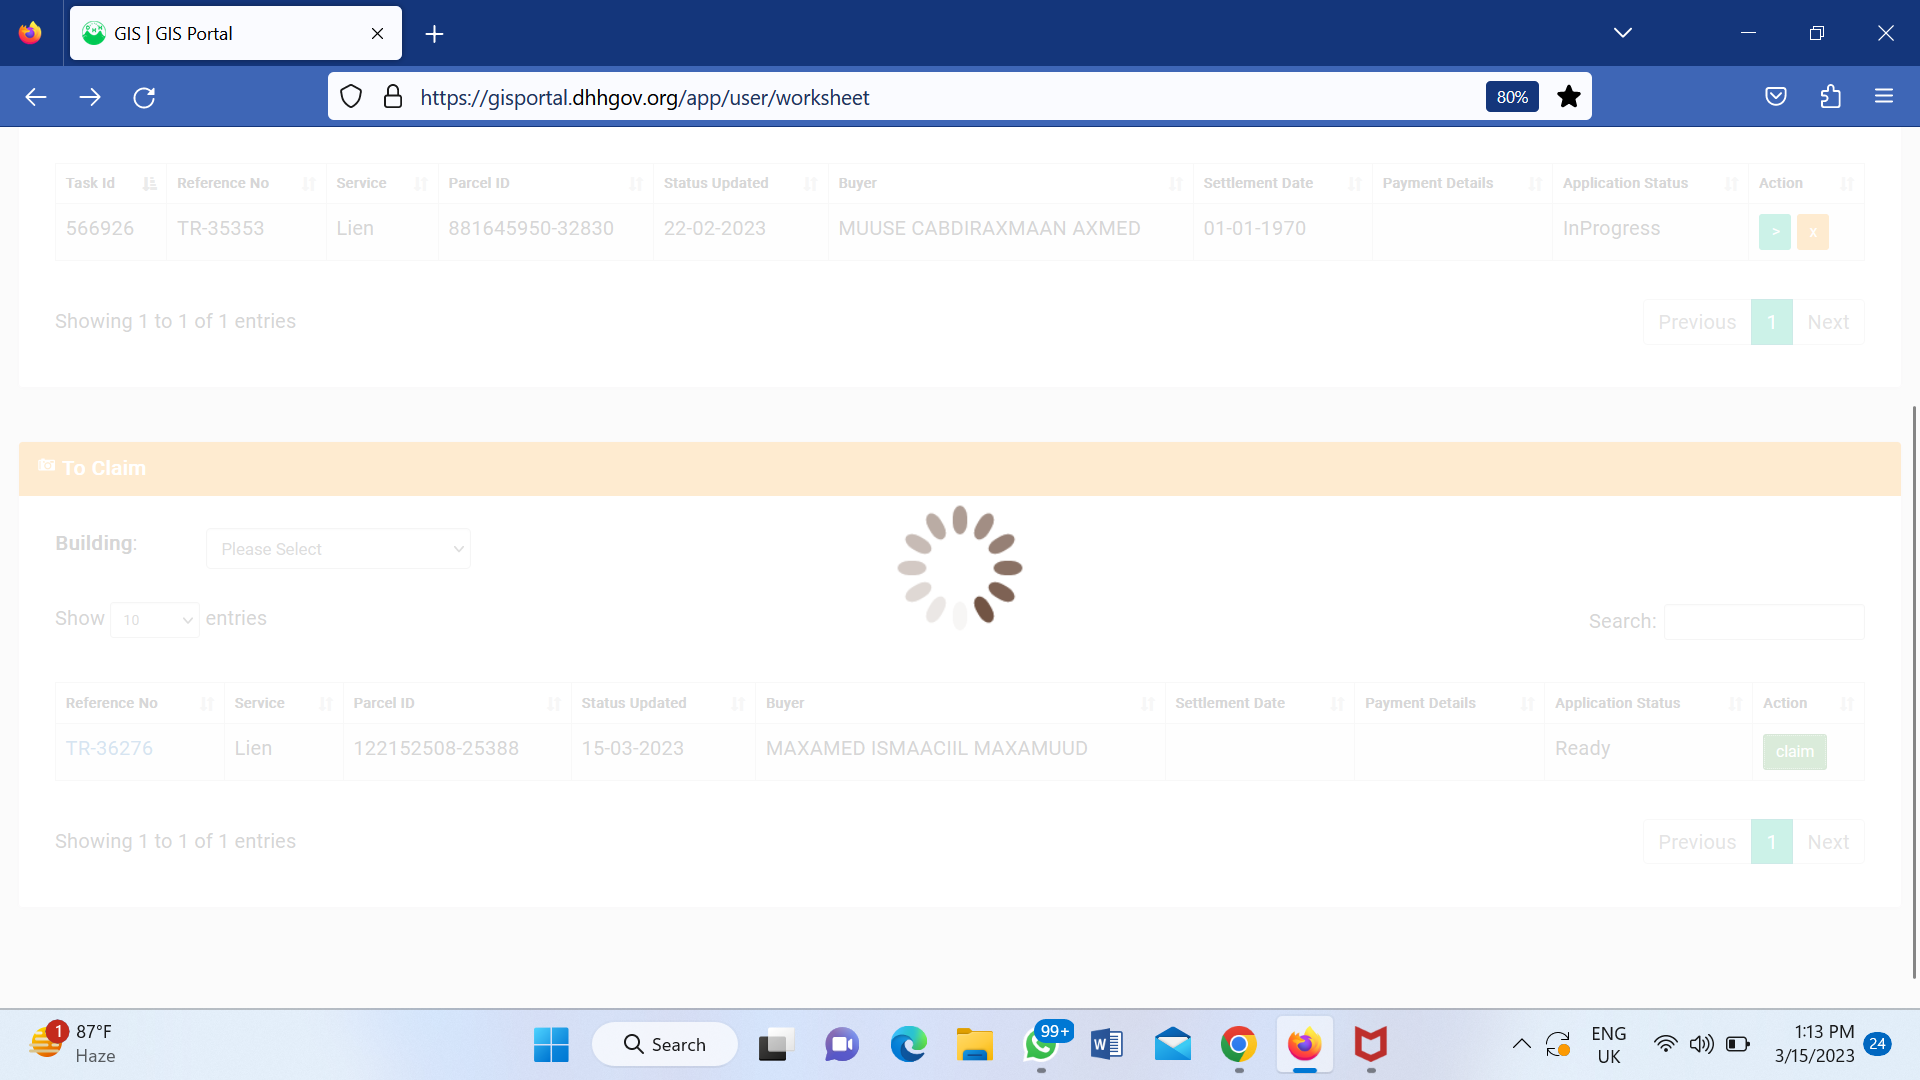Click Previous in upper table pagination
This screenshot has height=1080, width=1920.
pos(1697,322)
